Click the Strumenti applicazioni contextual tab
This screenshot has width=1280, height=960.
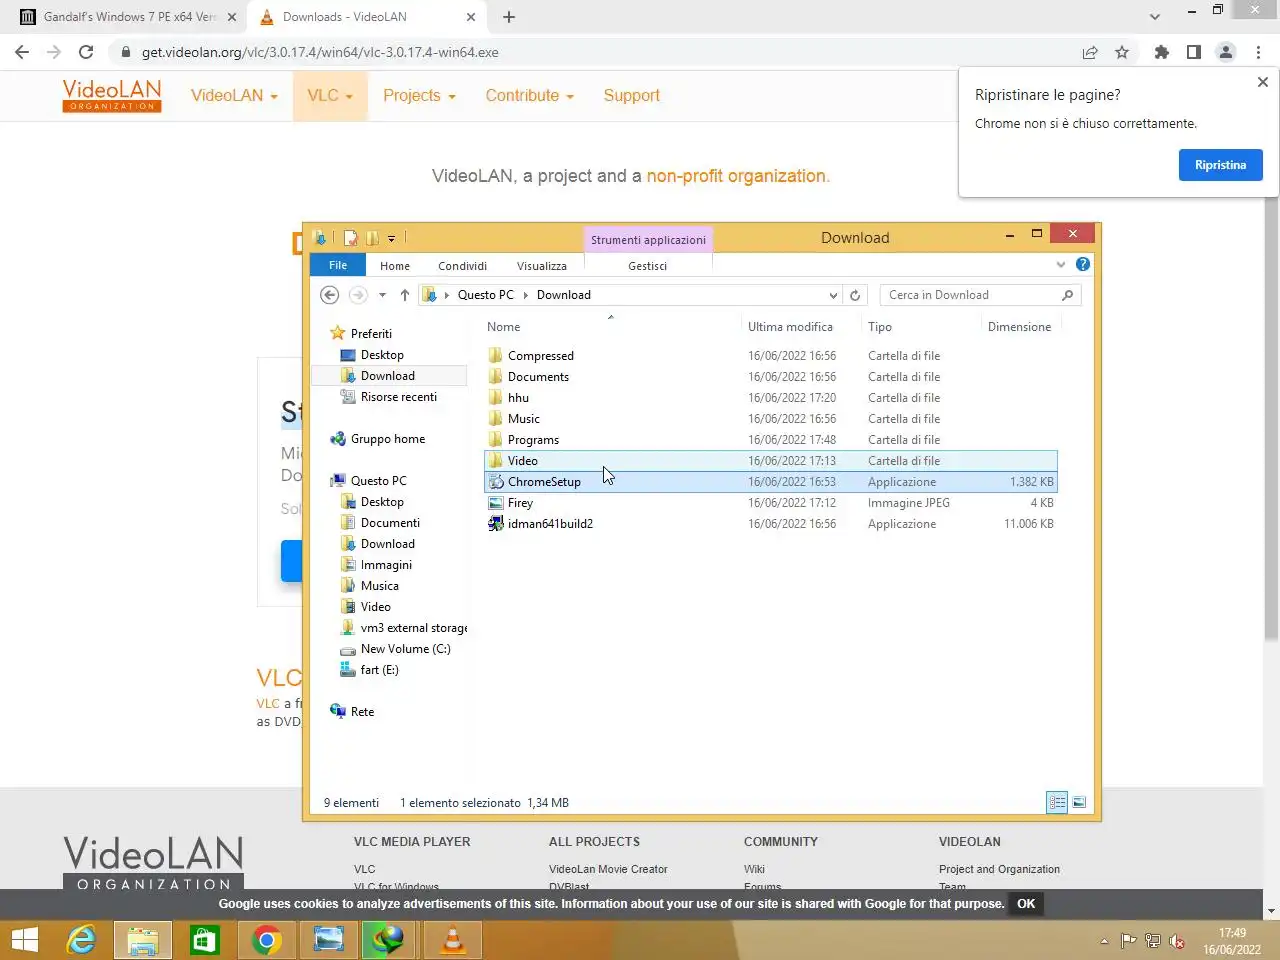(x=648, y=240)
